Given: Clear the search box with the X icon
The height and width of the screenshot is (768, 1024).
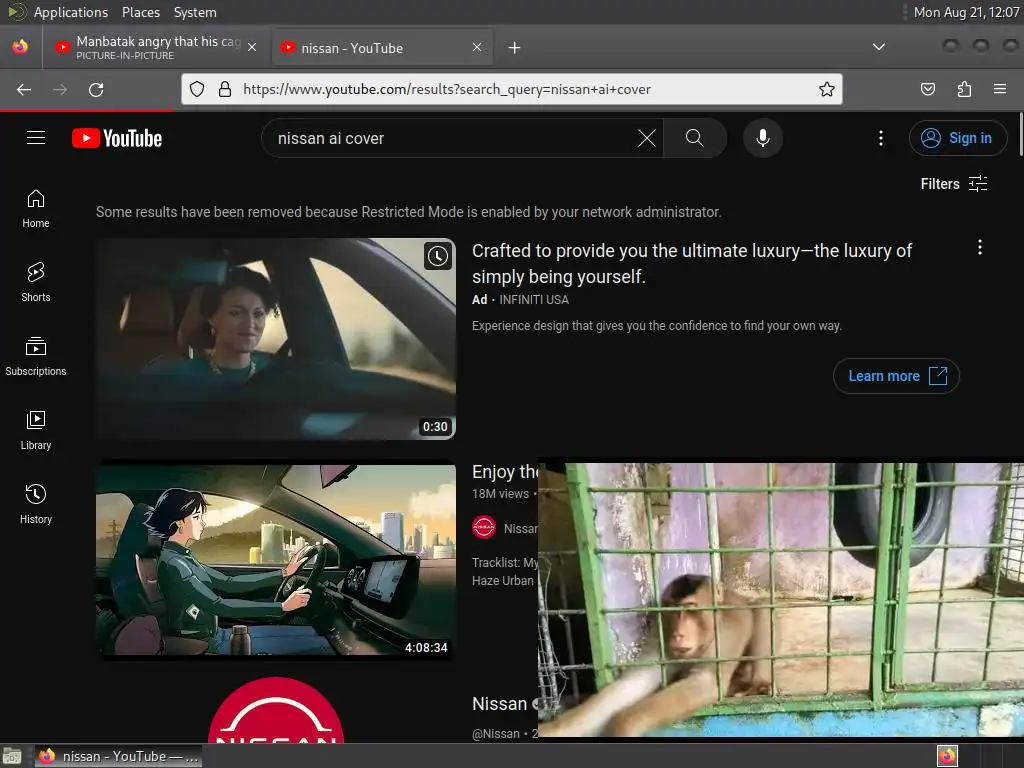Looking at the screenshot, I should [647, 138].
